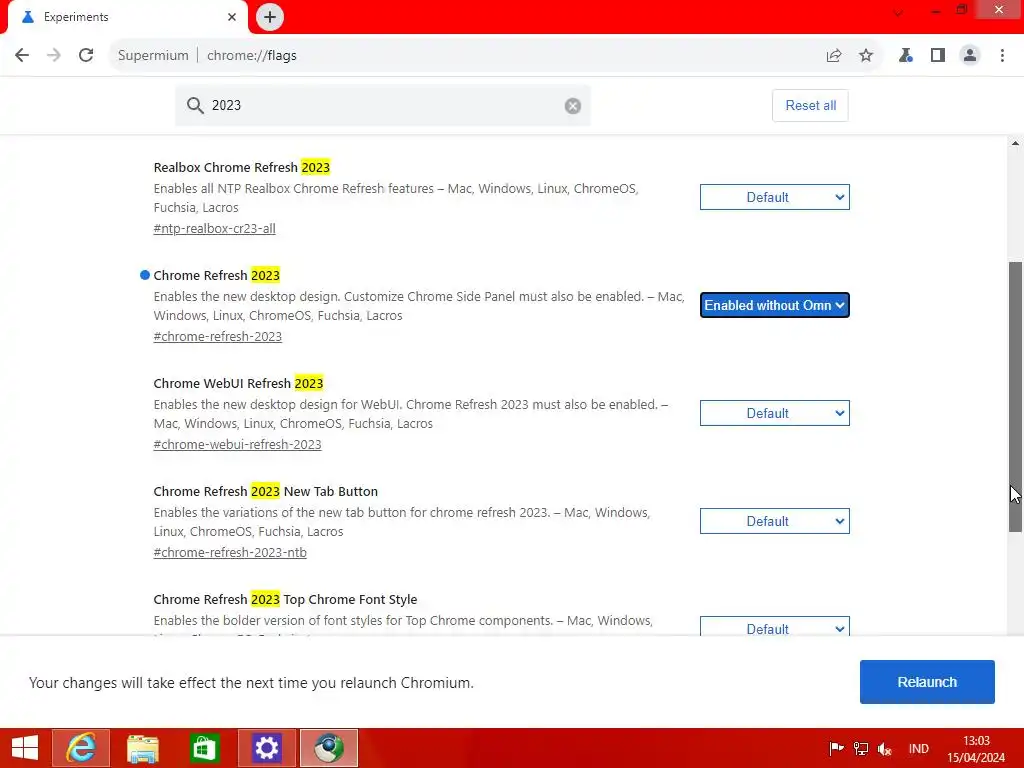Open File Explorer from taskbar
Viewport: 1024px width, 768px height.
click(x=142, y=748)
